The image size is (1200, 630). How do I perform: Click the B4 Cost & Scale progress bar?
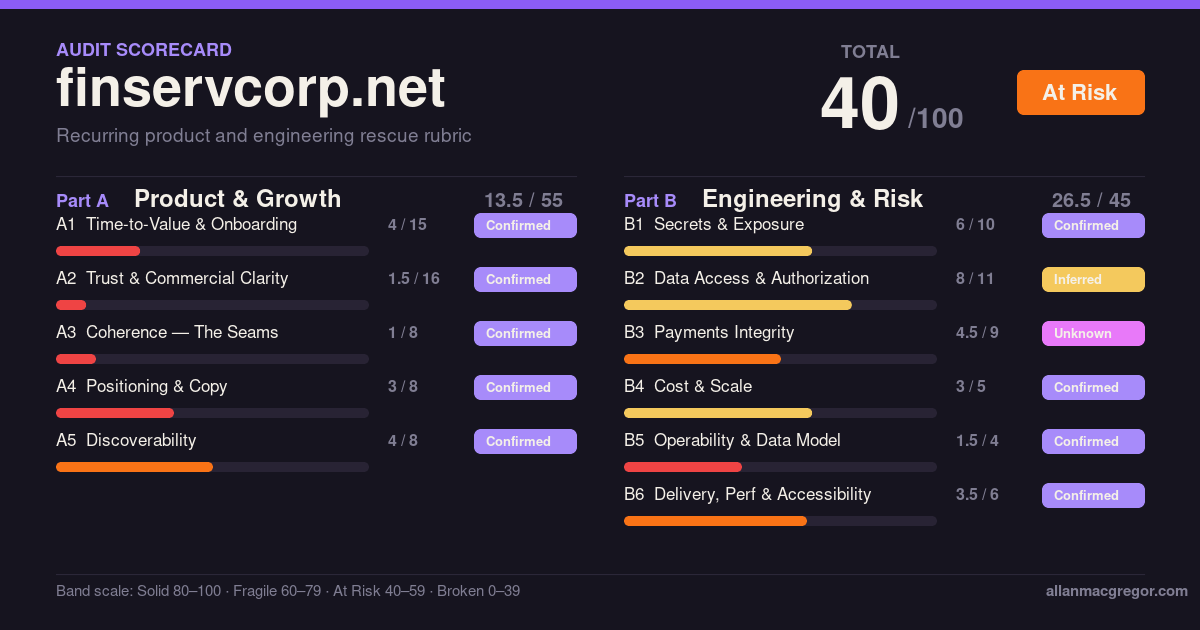point(780,413)
